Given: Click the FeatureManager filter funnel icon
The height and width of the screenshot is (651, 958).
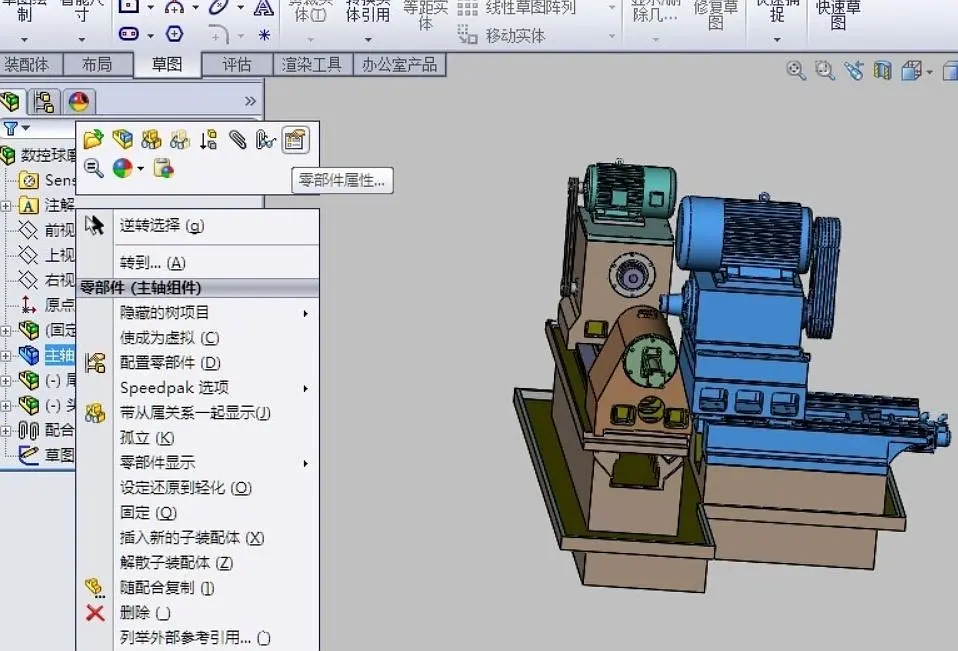Looking at the screenshot, I should 11,128.
